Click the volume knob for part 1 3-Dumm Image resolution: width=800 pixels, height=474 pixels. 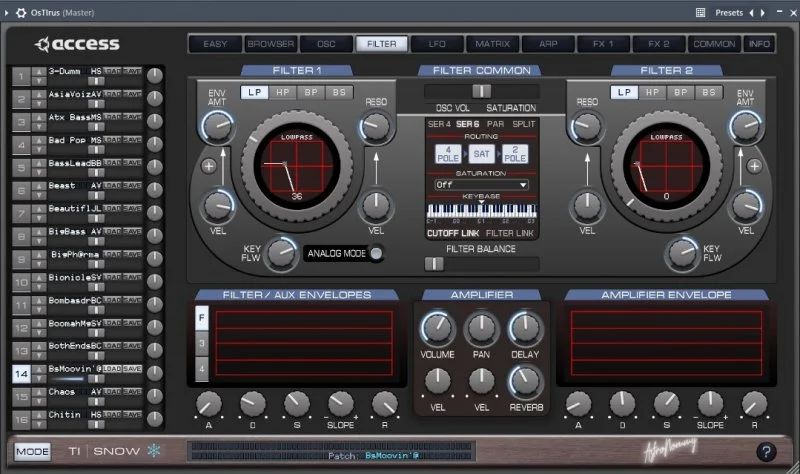[155, 76]
